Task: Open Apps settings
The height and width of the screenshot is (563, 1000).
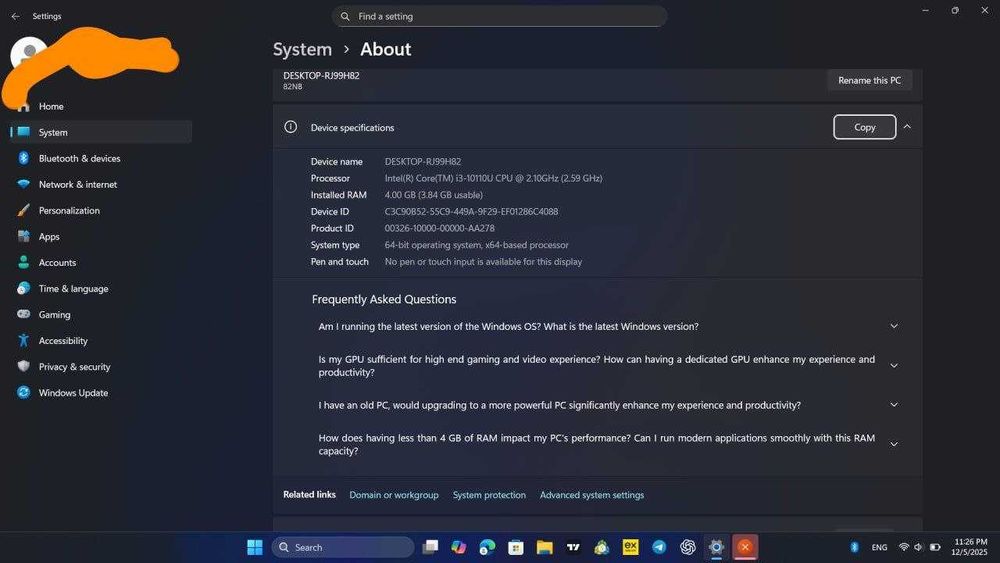Action: [x=101, y=237]
